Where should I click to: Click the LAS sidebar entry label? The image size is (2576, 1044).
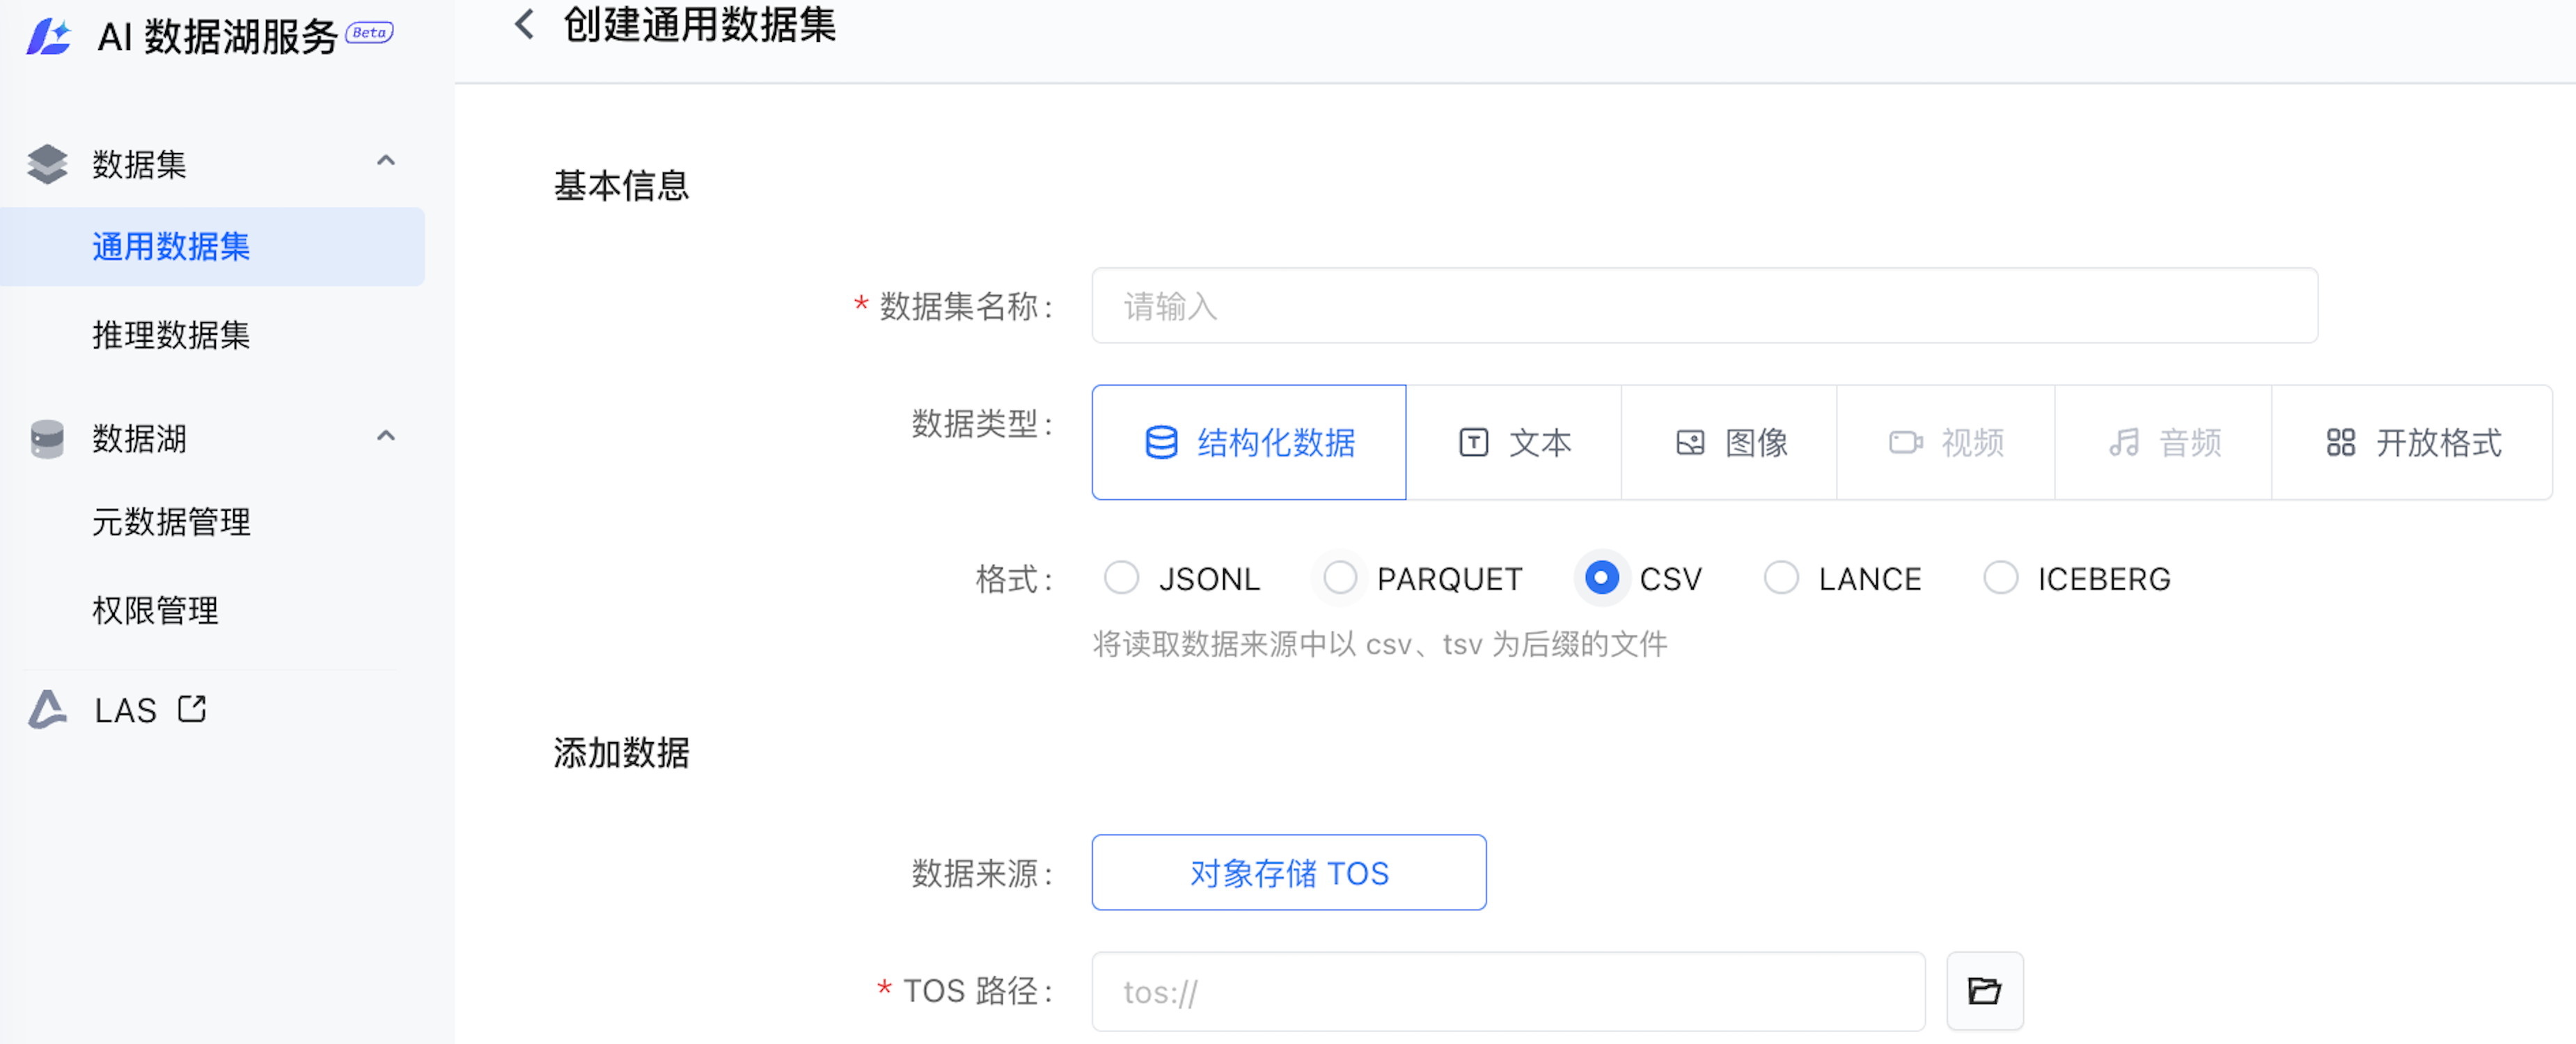click(125, 710)
